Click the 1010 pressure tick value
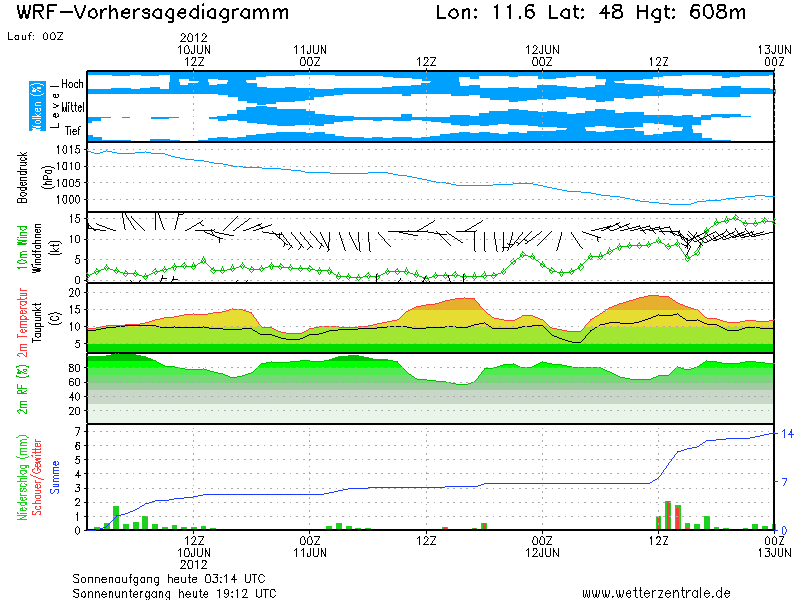 click(68, 166)
